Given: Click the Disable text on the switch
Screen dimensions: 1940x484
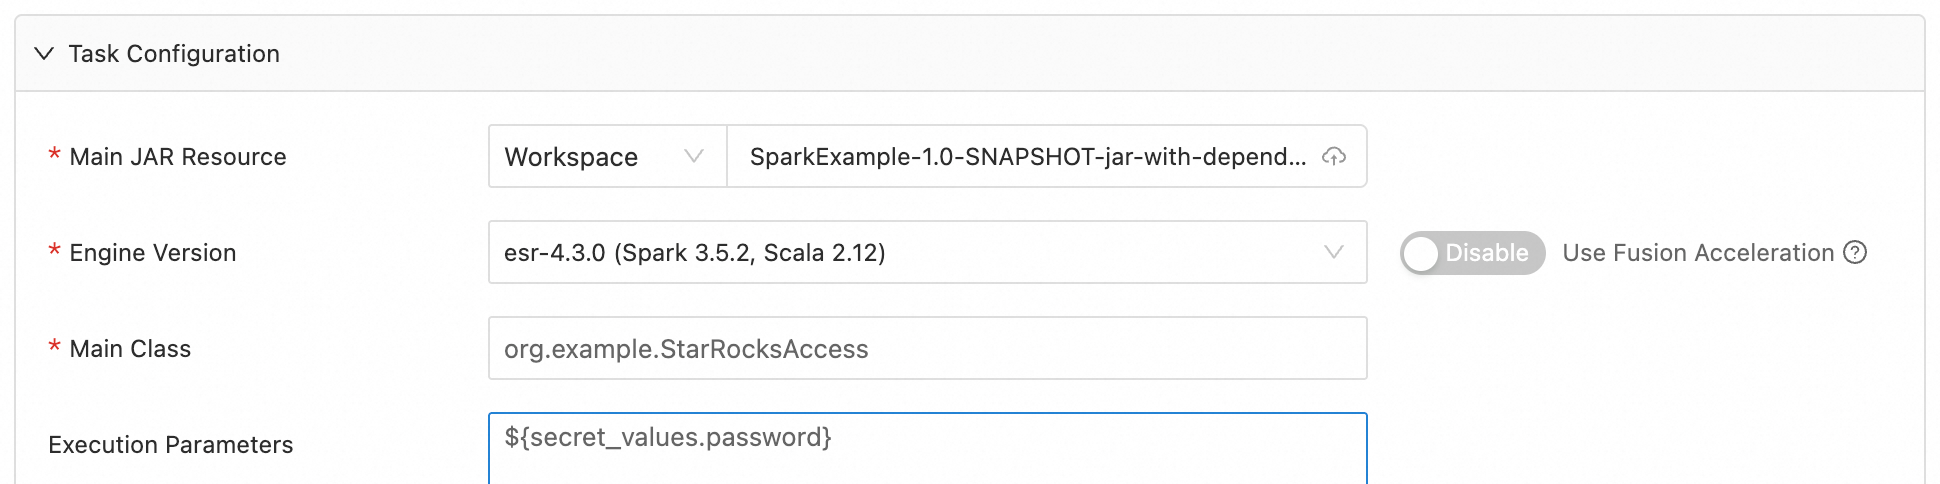Looking at the screenshot, I should 1486,253.
